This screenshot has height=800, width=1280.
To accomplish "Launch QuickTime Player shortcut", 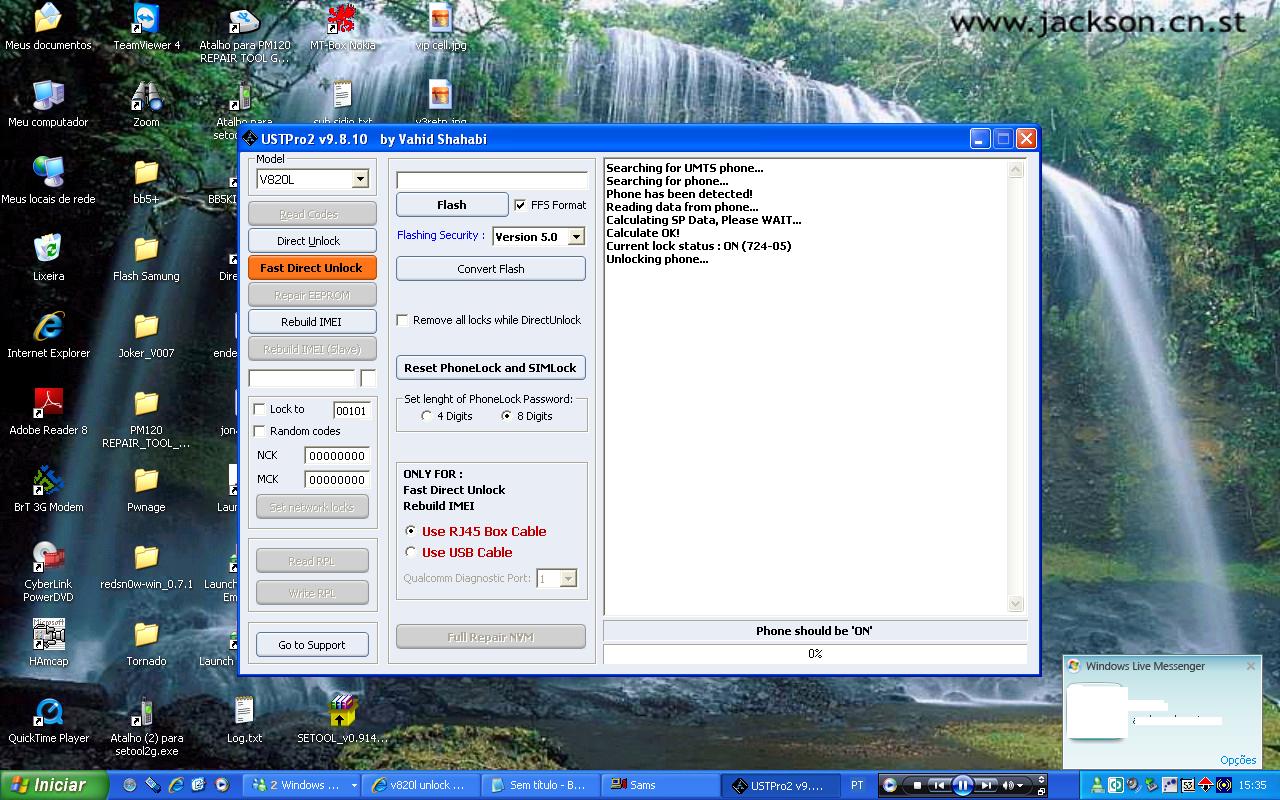I will coord(48,720).
